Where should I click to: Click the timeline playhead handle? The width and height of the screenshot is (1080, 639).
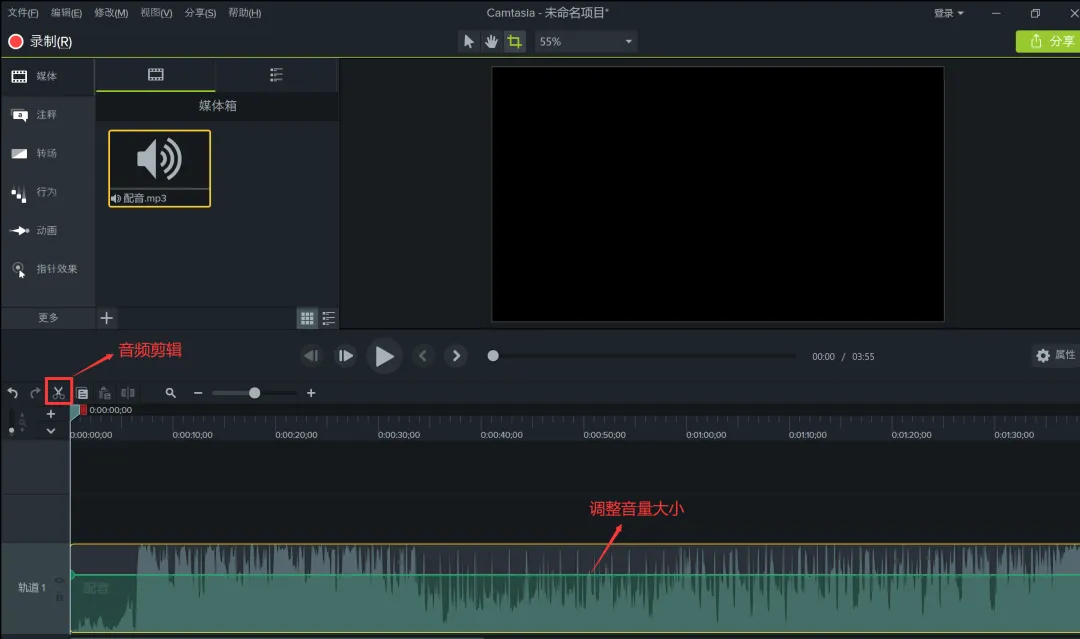click(75, 412)
